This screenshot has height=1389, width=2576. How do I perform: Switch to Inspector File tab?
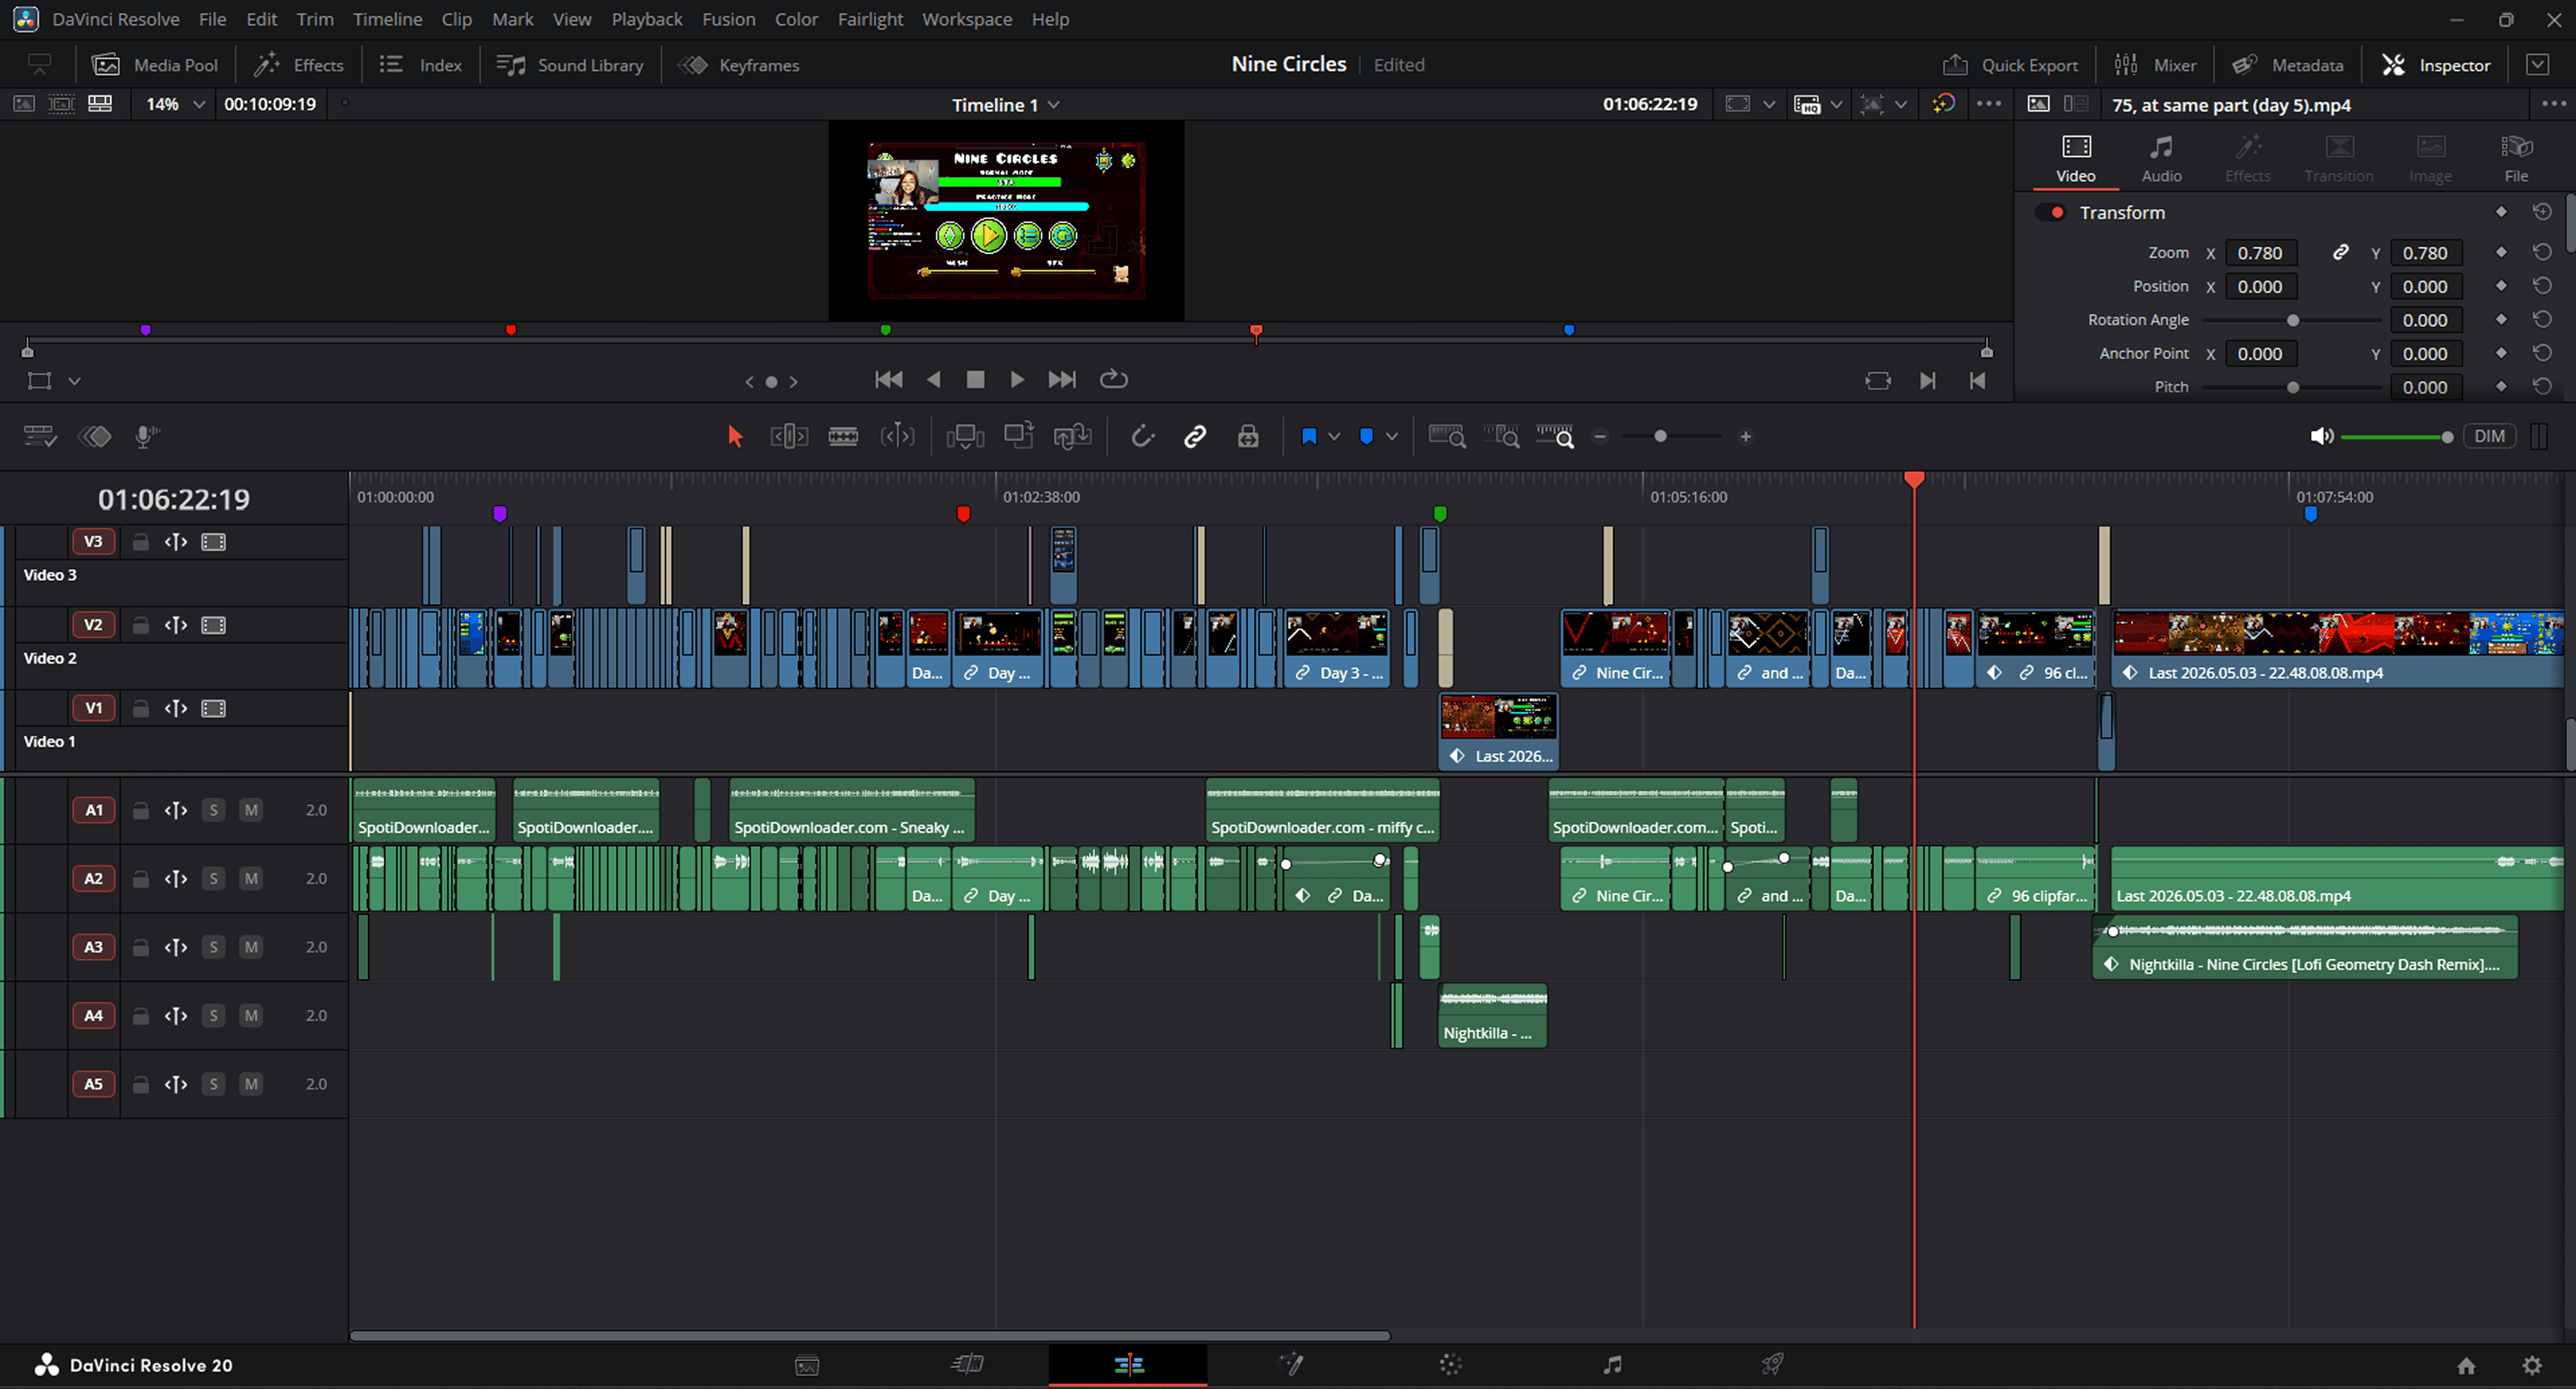coord(2516,160)
